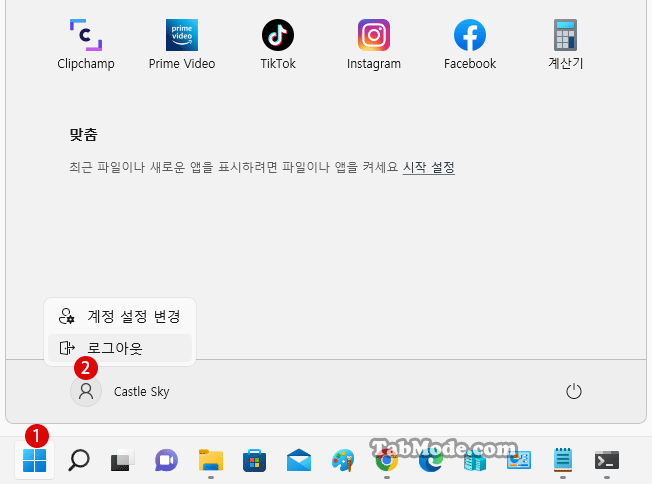Open Mail app on taskbar
The width and height of the screenshot is (652, 484).
pyautogui.click(x=299, y=460)
